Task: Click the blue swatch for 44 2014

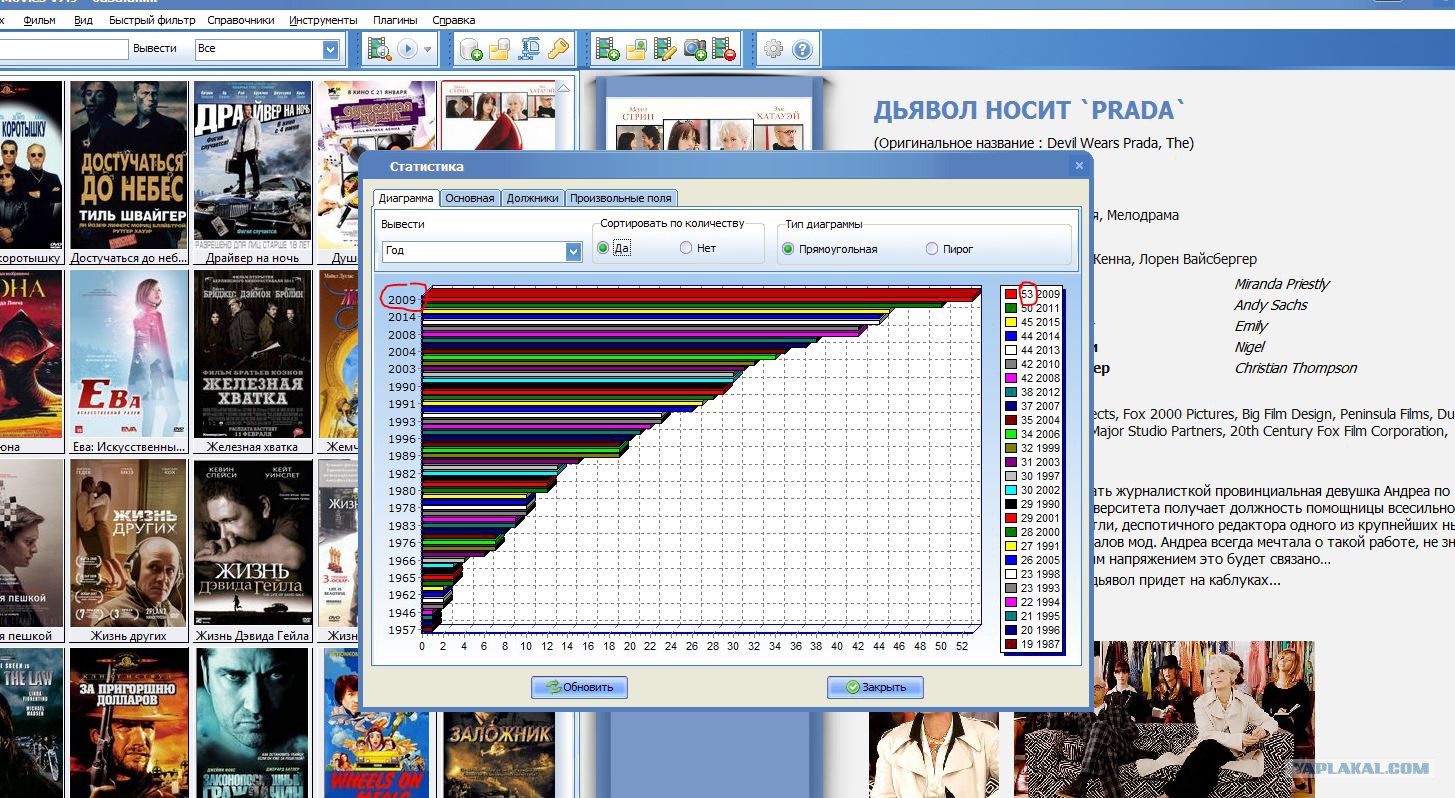Action: pos(1011,336)
